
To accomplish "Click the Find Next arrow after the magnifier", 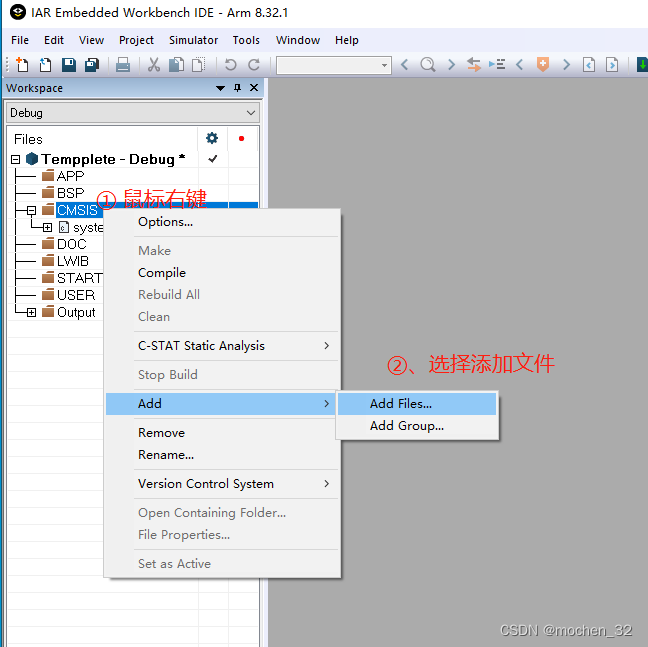I will [452, 65].
